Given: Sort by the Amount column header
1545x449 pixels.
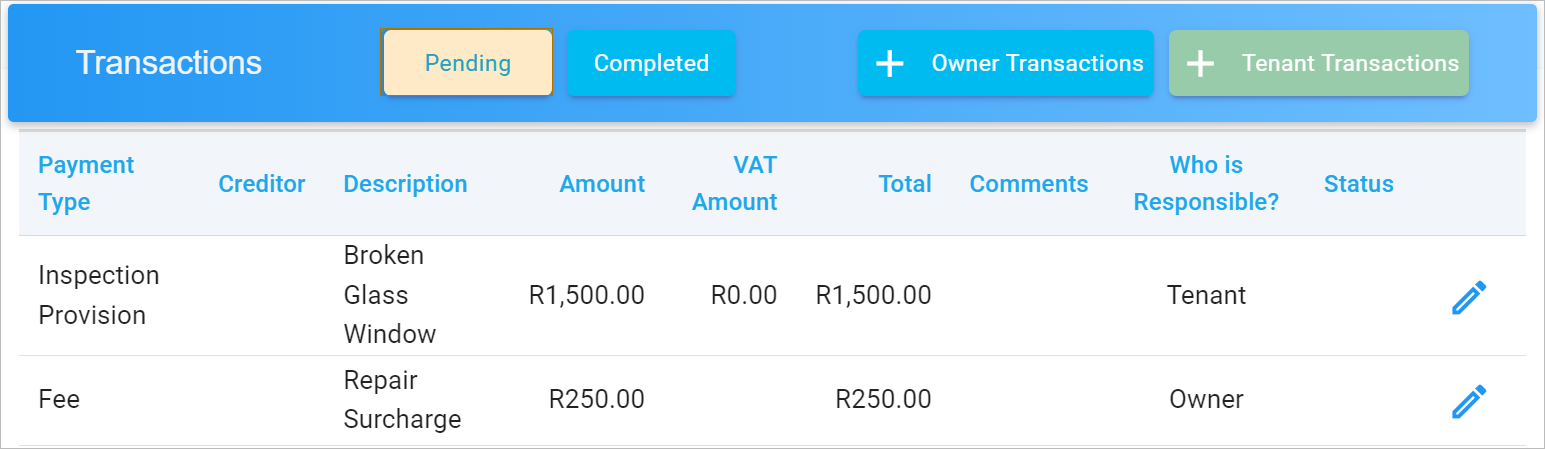Looking at the screenshot, I should pos(602,184).
